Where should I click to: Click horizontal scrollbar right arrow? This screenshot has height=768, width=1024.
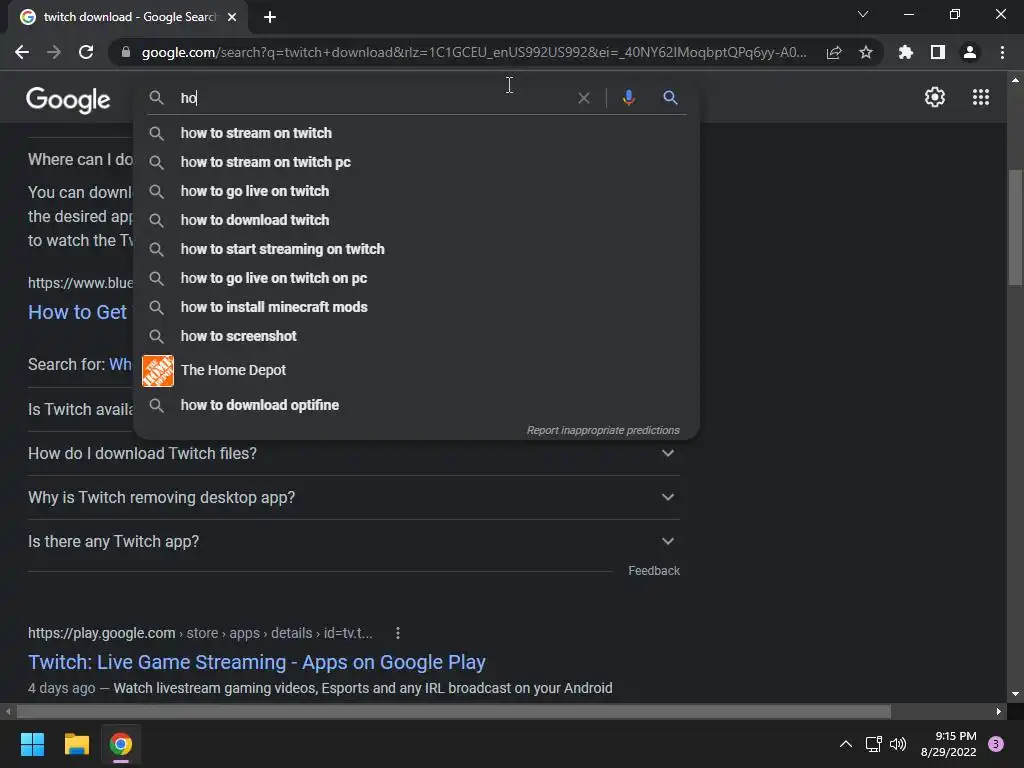[x=999, y=711]
